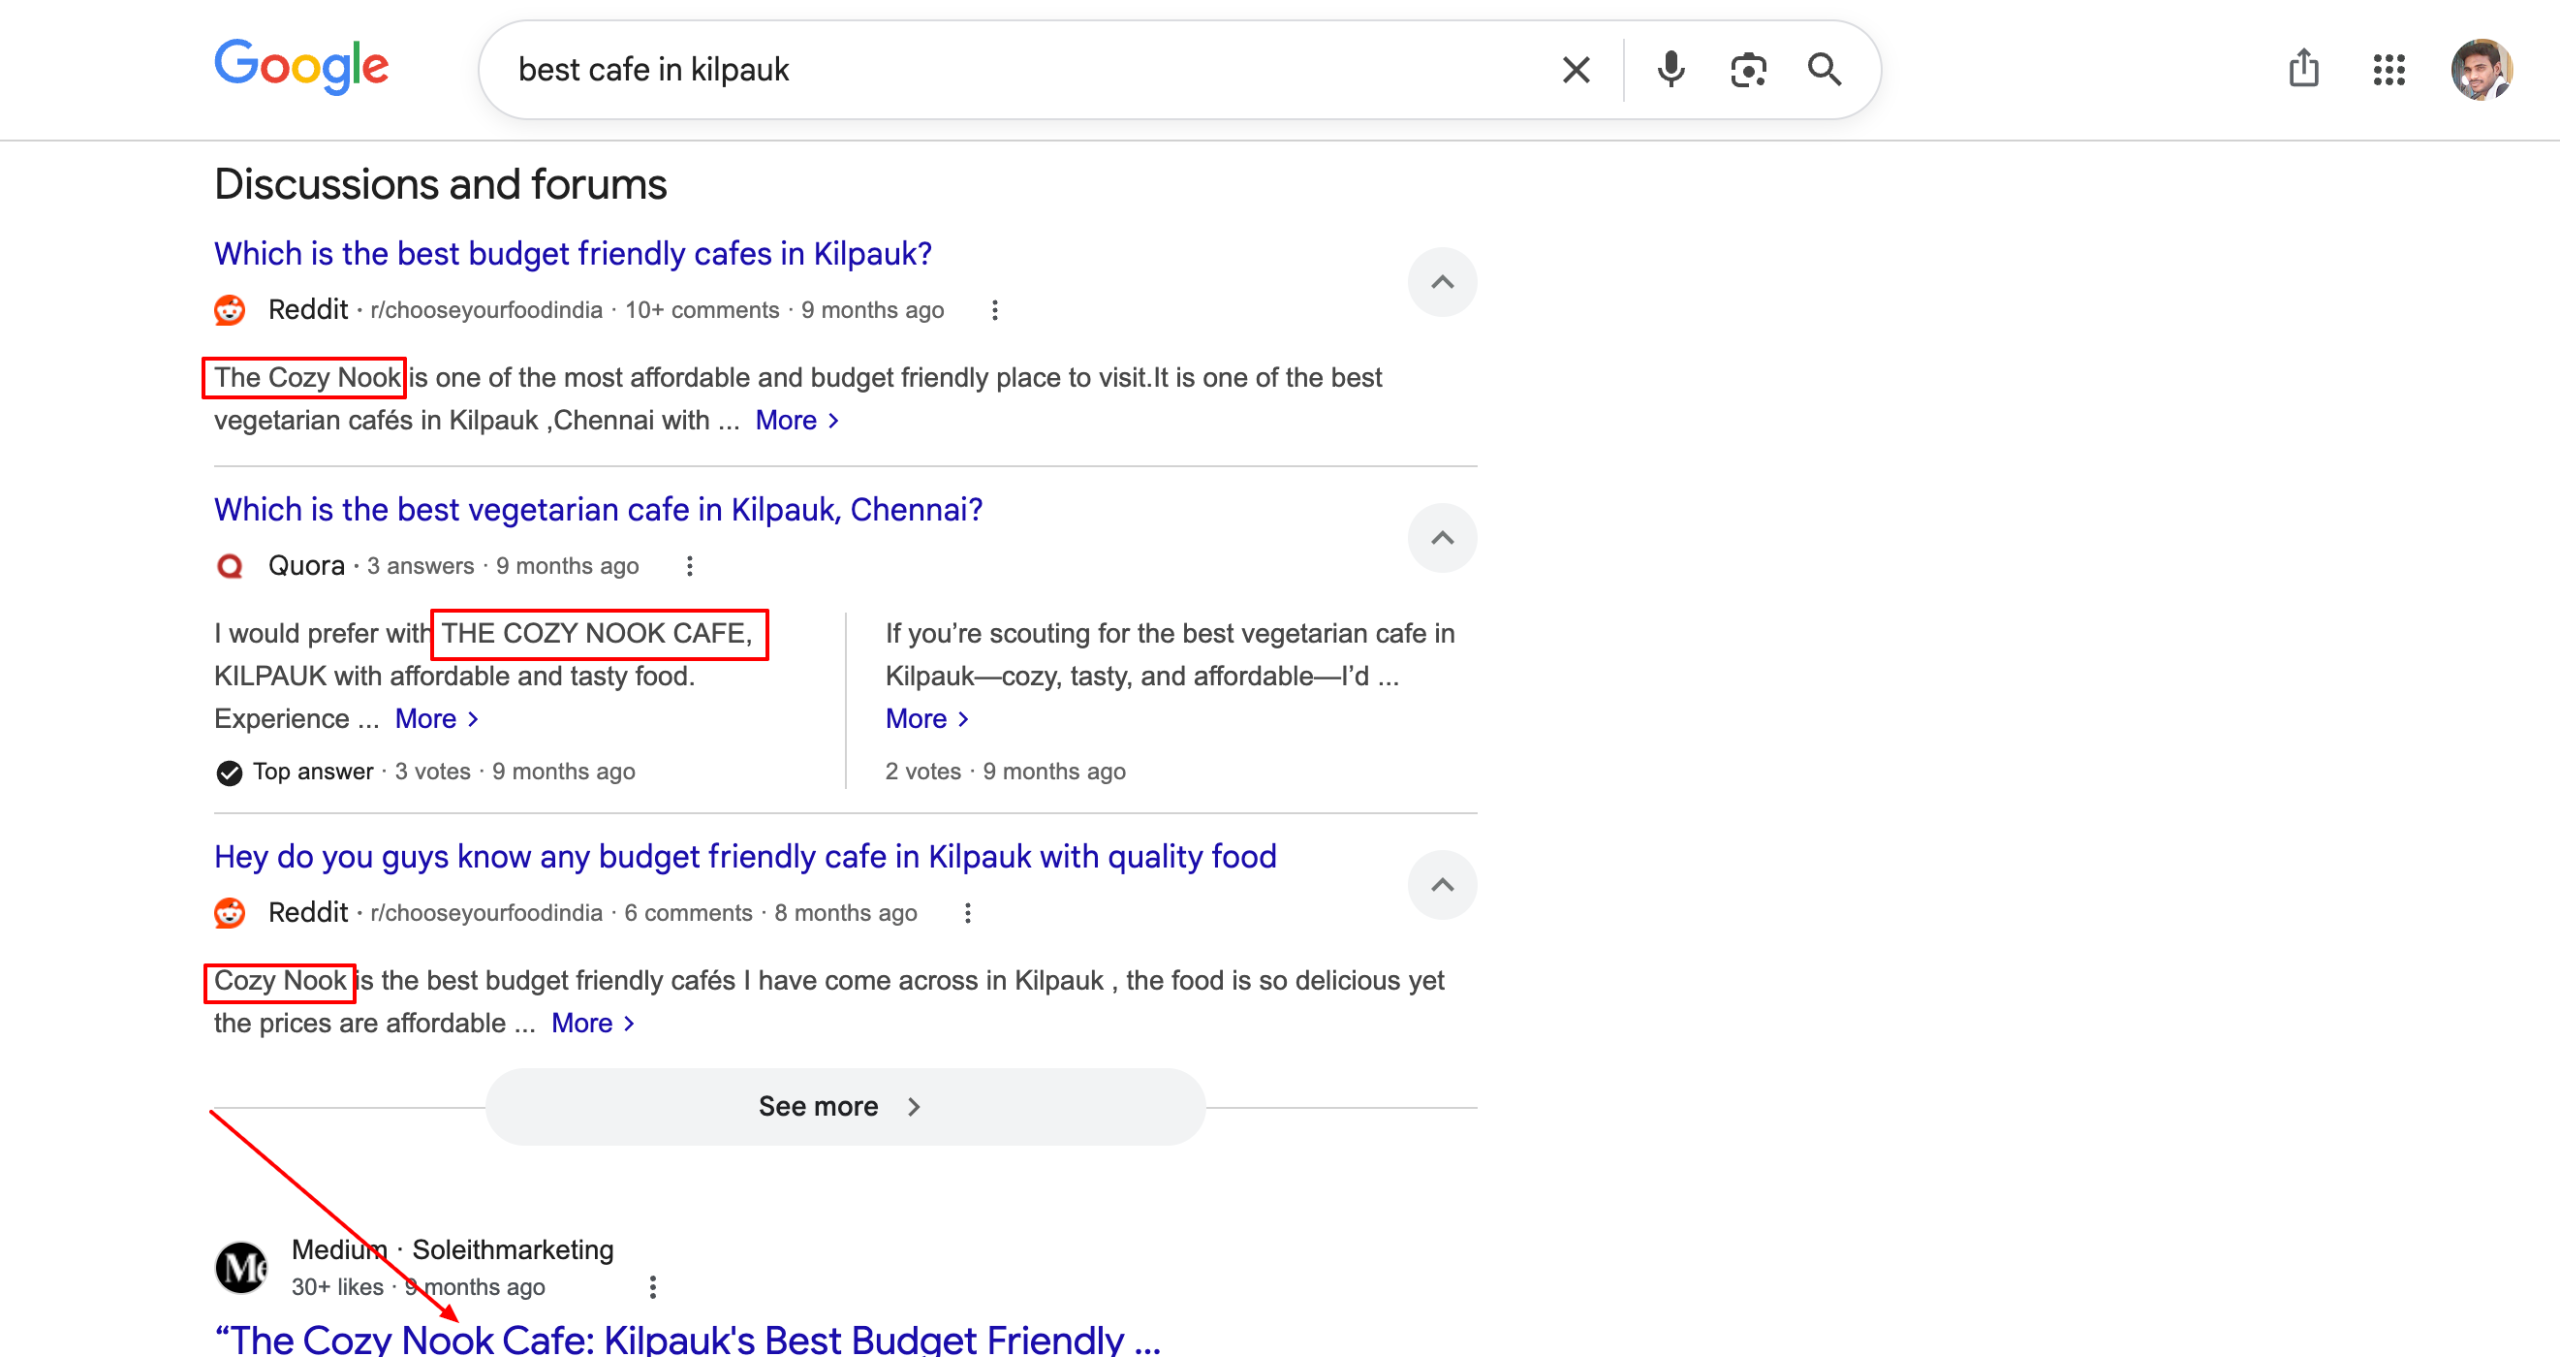Image resolution: width=2560 pixels, height=1357 pixels.
Task: Collapse the 6-comments Reddit discussion result
Action: 1442,885
